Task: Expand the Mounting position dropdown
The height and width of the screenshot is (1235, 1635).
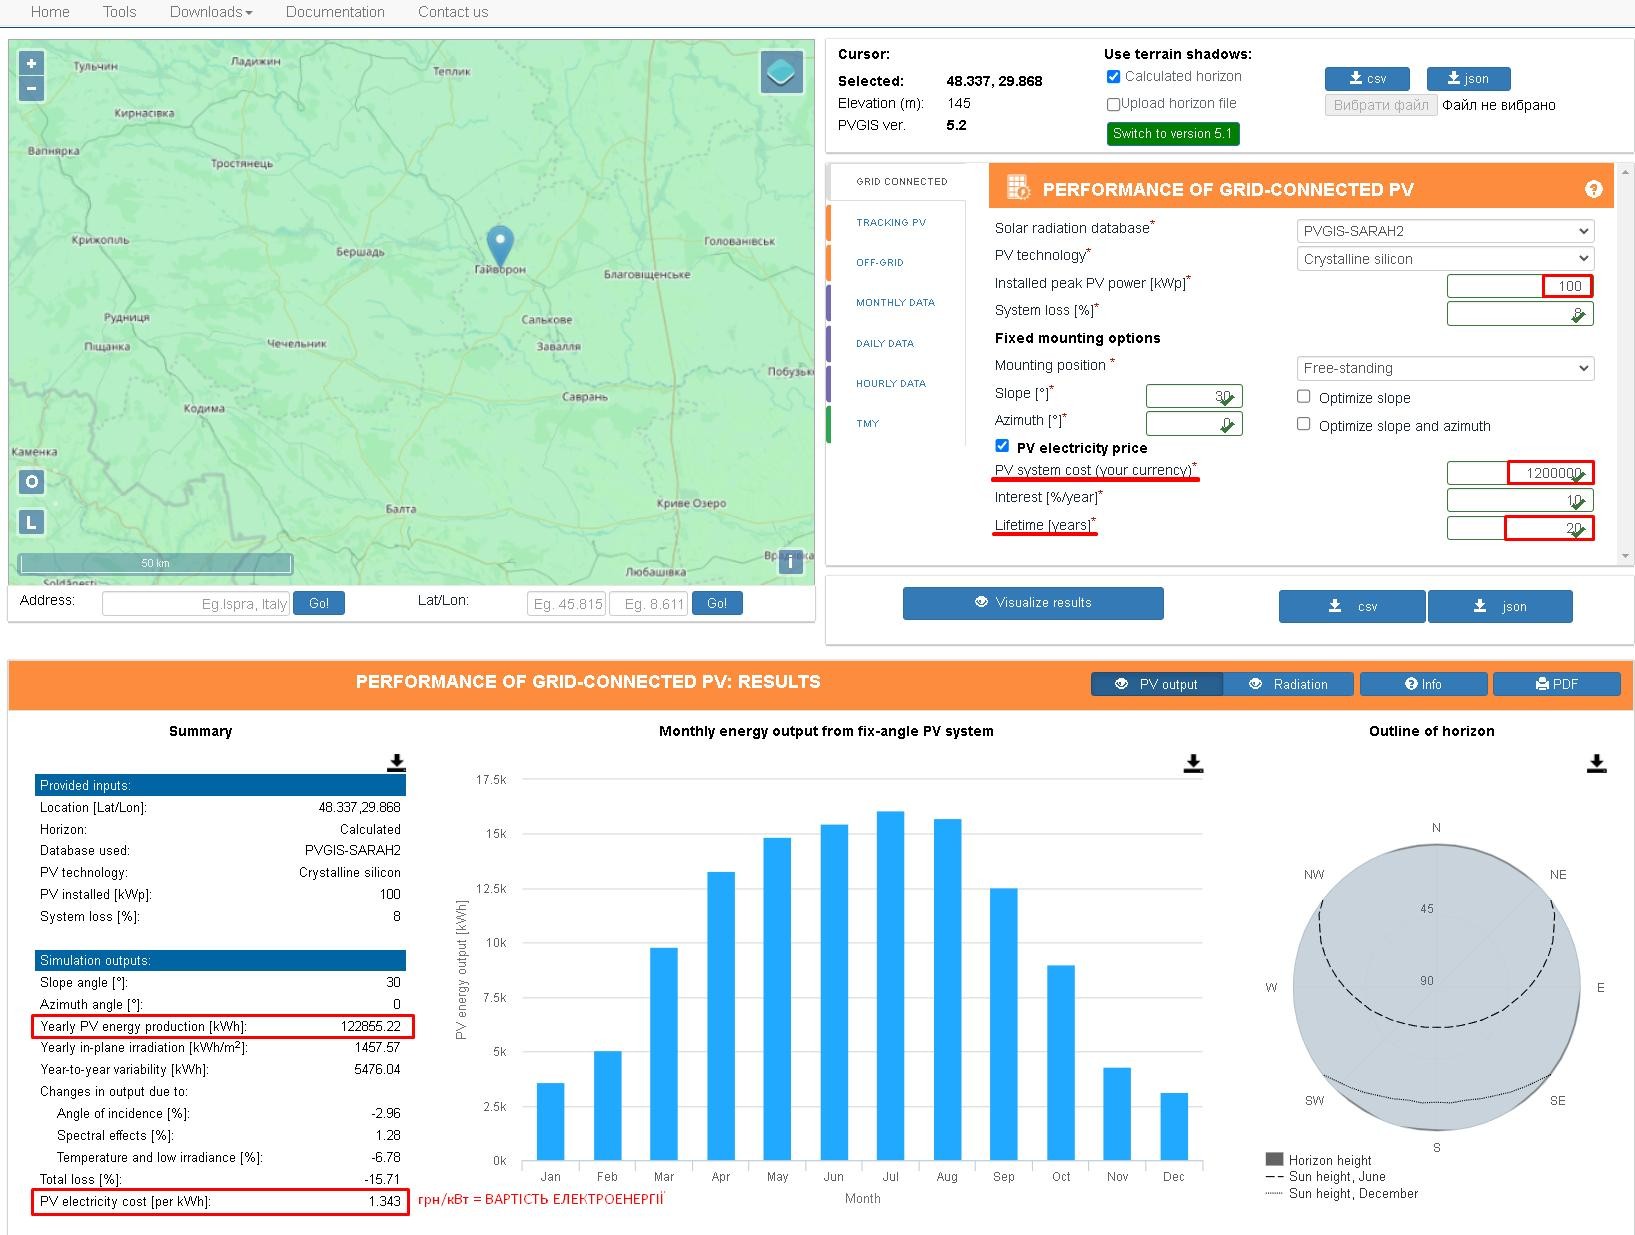Action: click(1444, 368)
